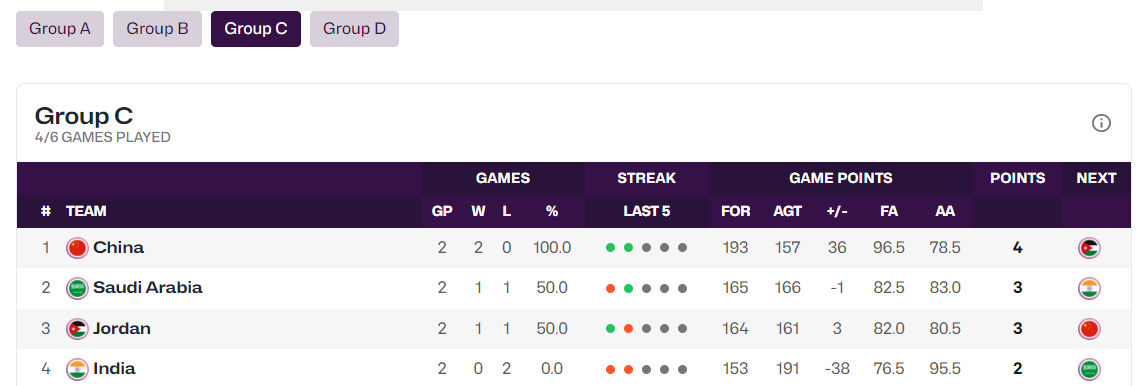Image resolution: width=1139 pixels, height=386 pixels.
Task: Switch to the Group A tab
Action: [x=60, y=29]
